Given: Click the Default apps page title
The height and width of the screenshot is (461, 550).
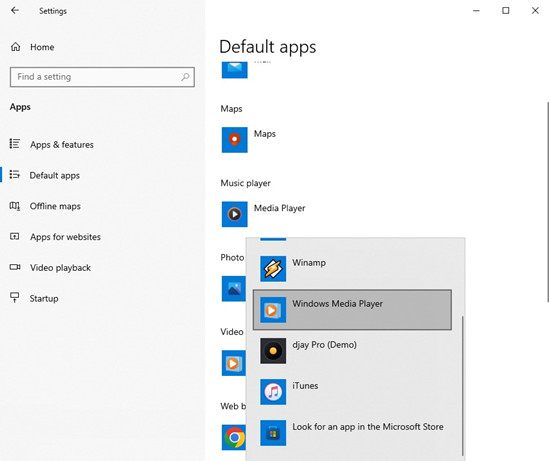Looking at the screenshot, I should 268,47.
